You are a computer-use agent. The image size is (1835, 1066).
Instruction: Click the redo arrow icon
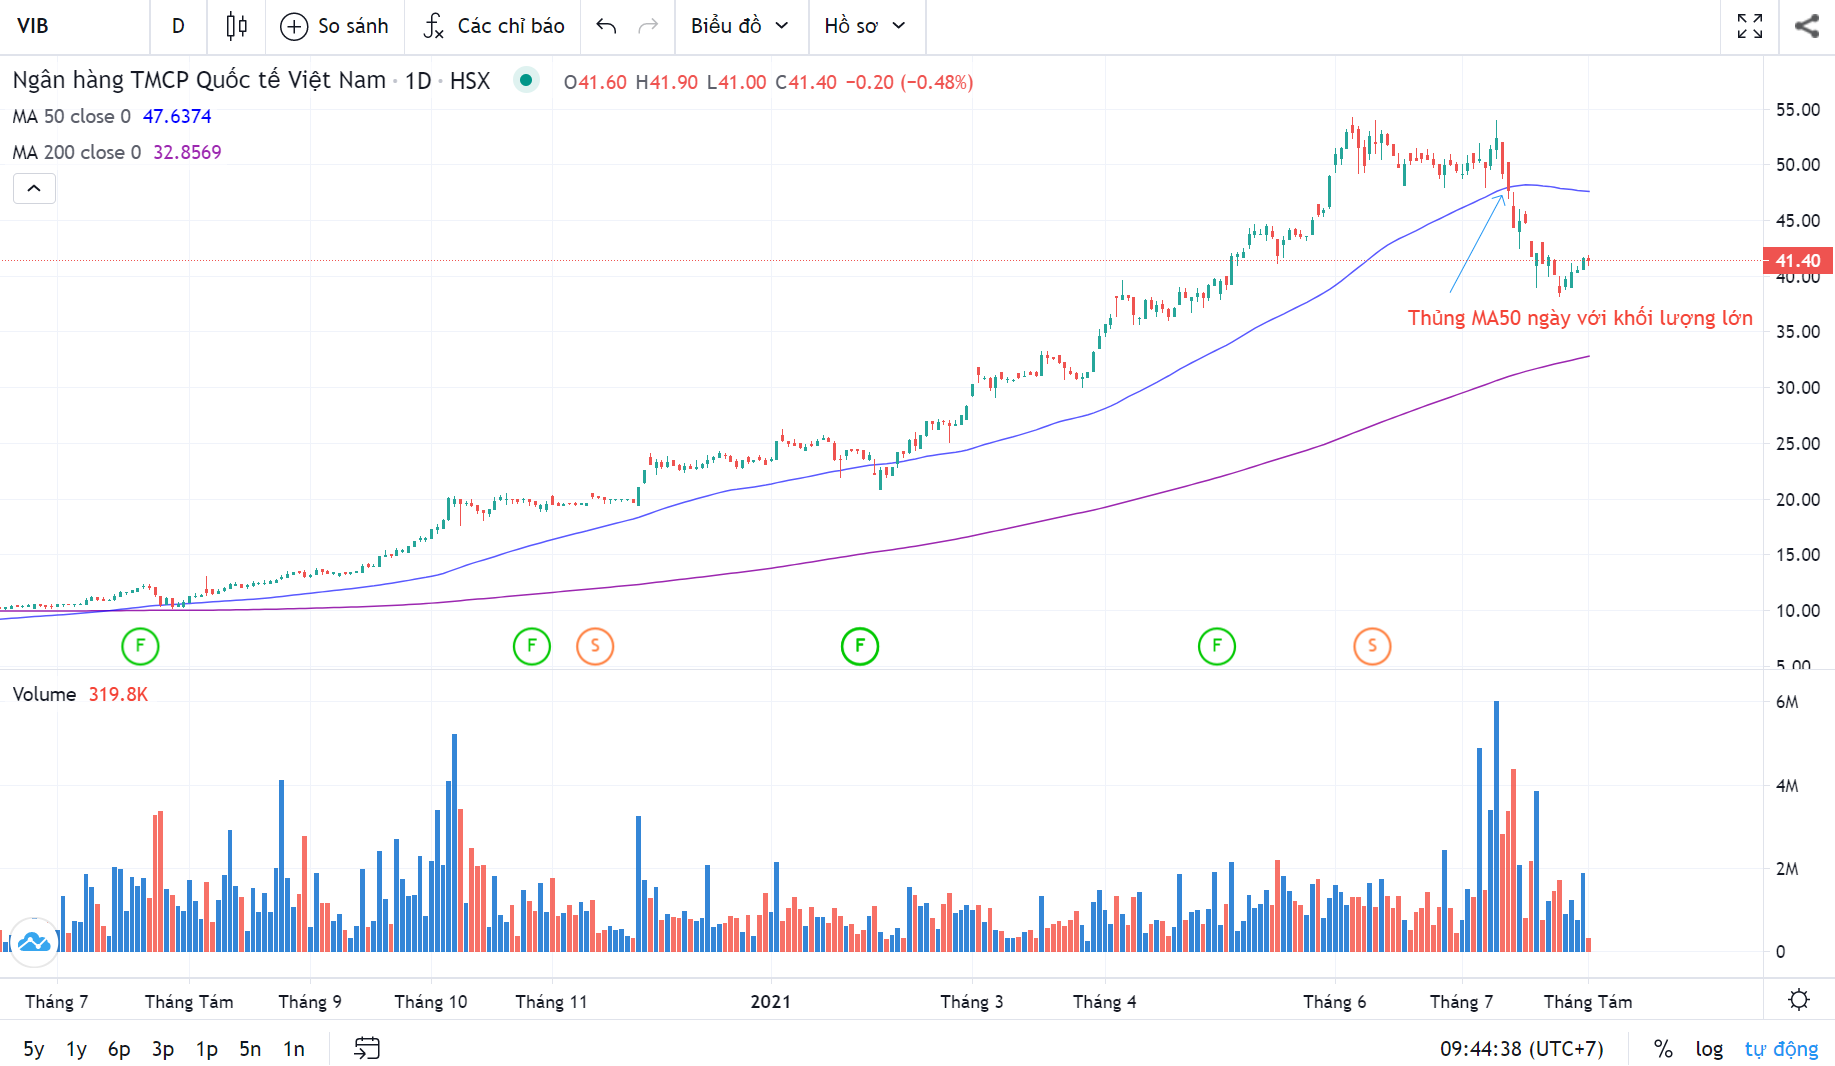click(648, 26)
